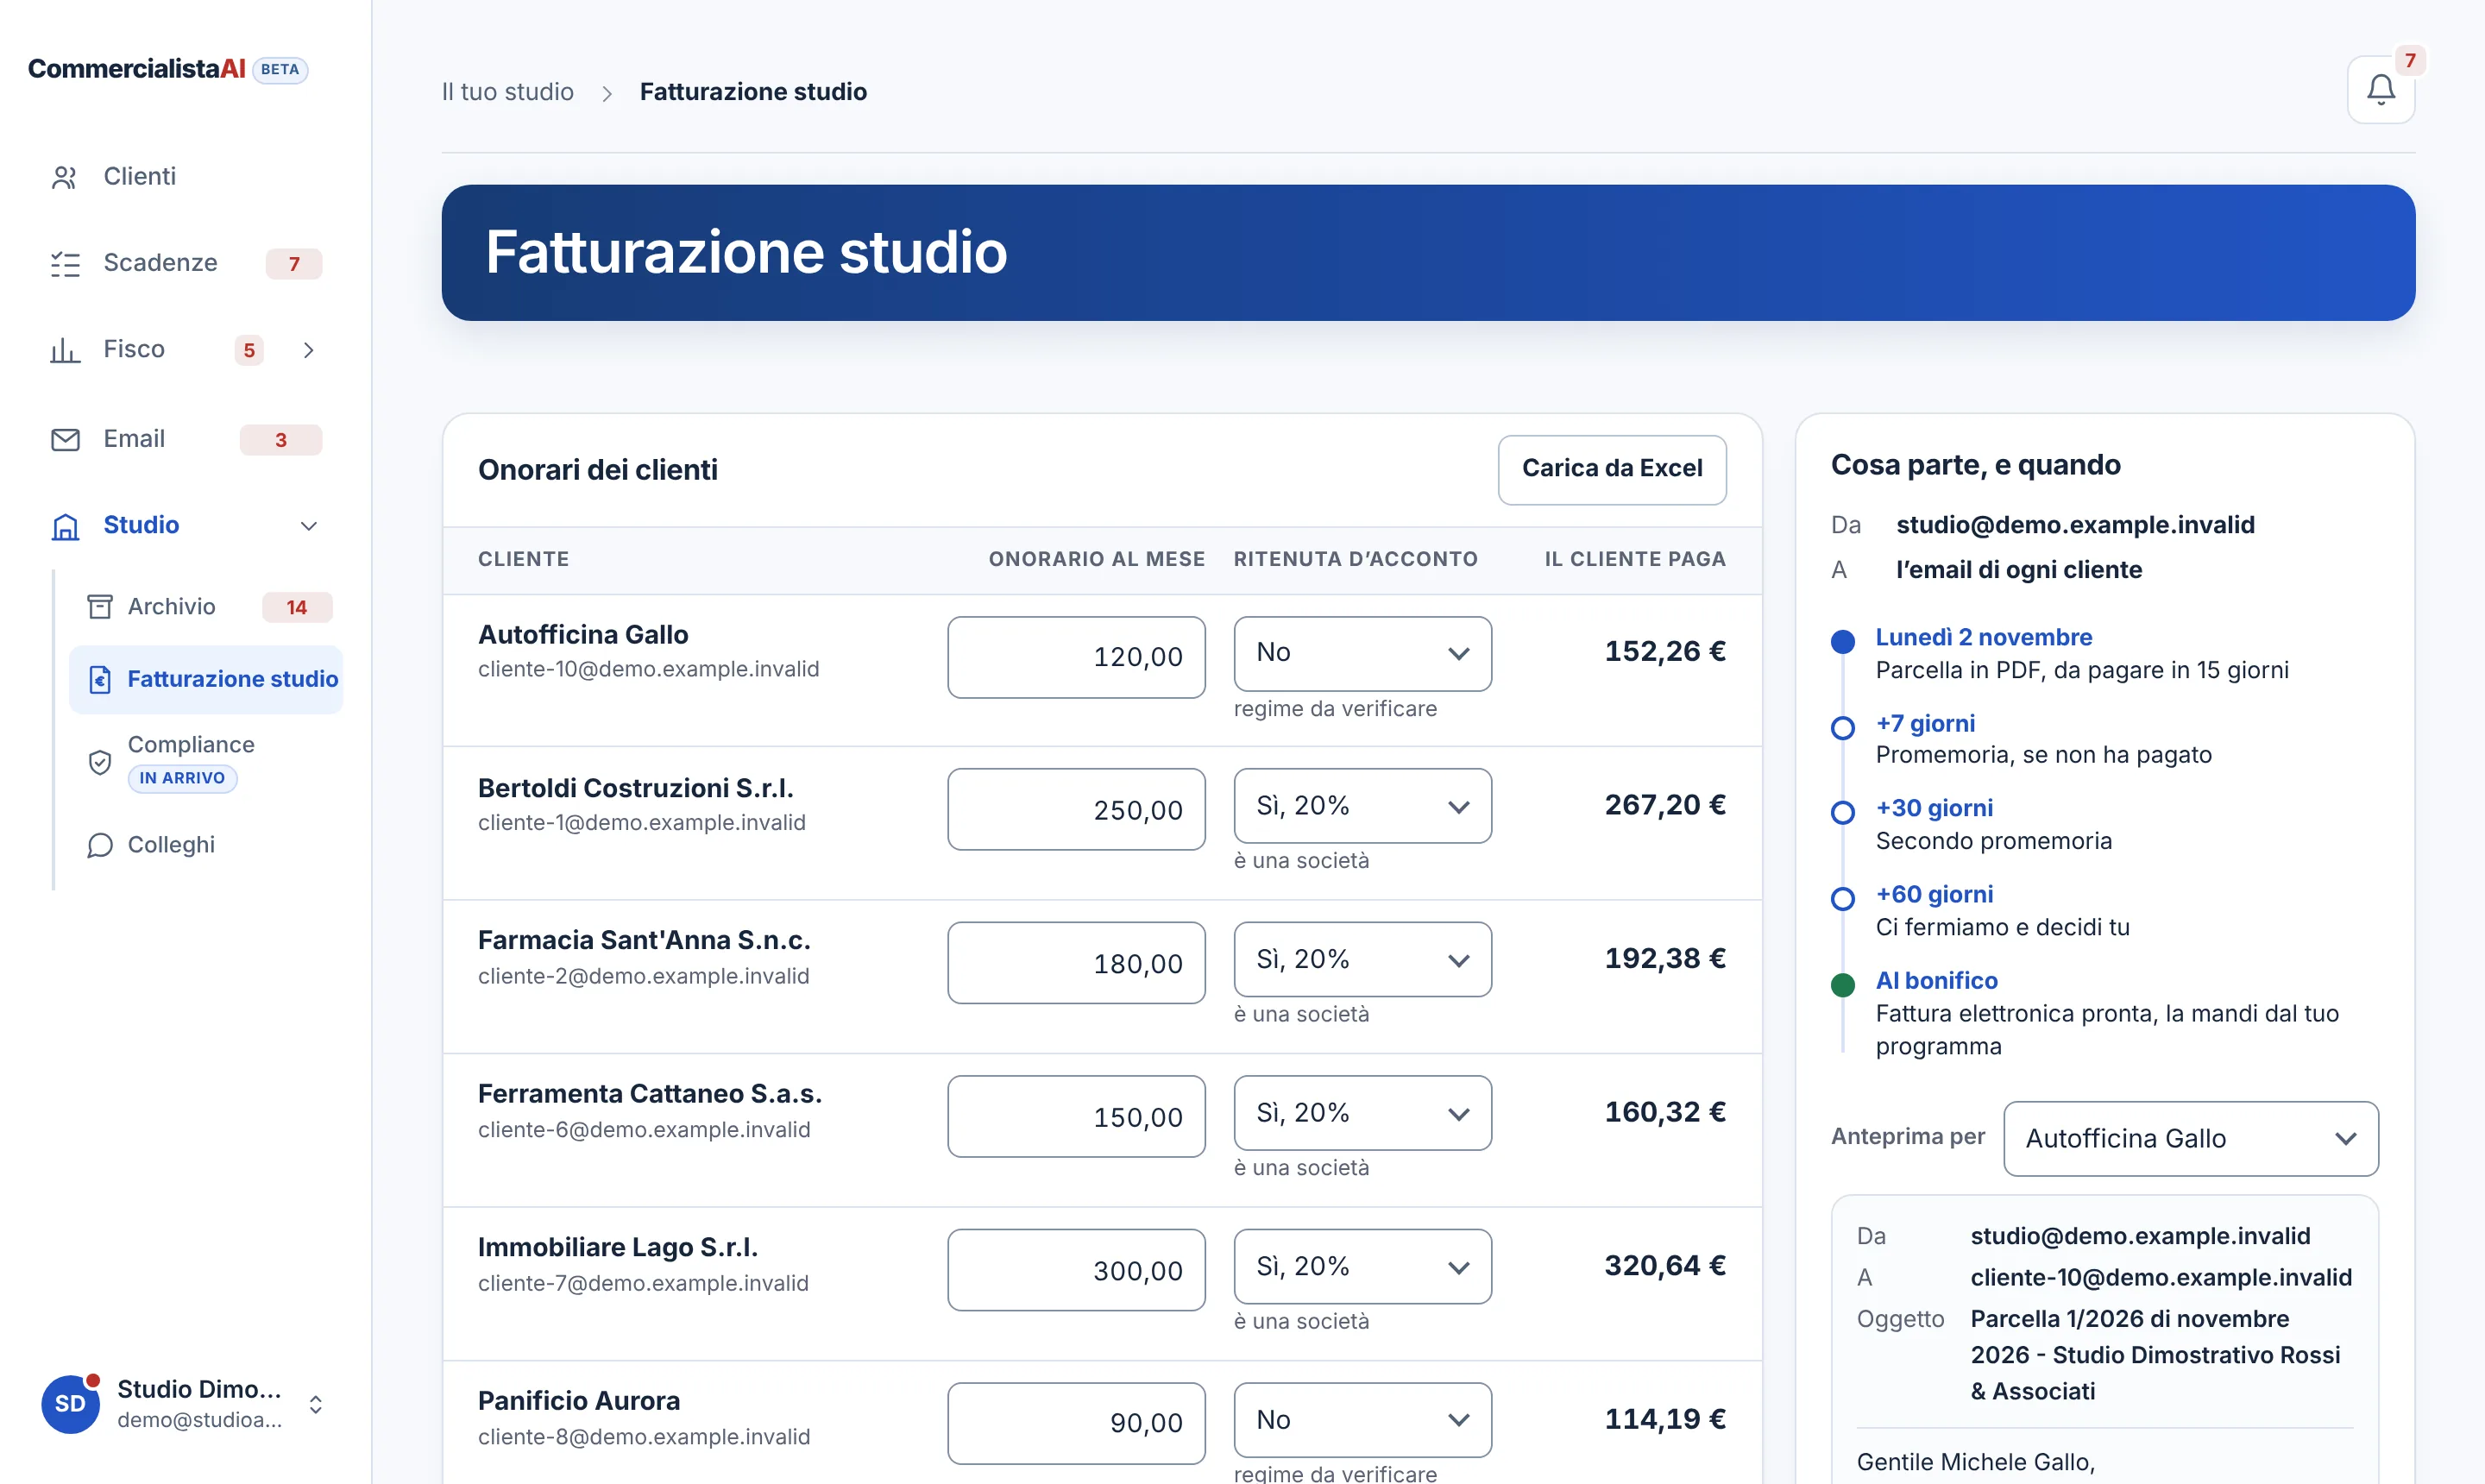
Task: Open Email in the sidebar
Action: pyautogui.click(x=185, y=439)
